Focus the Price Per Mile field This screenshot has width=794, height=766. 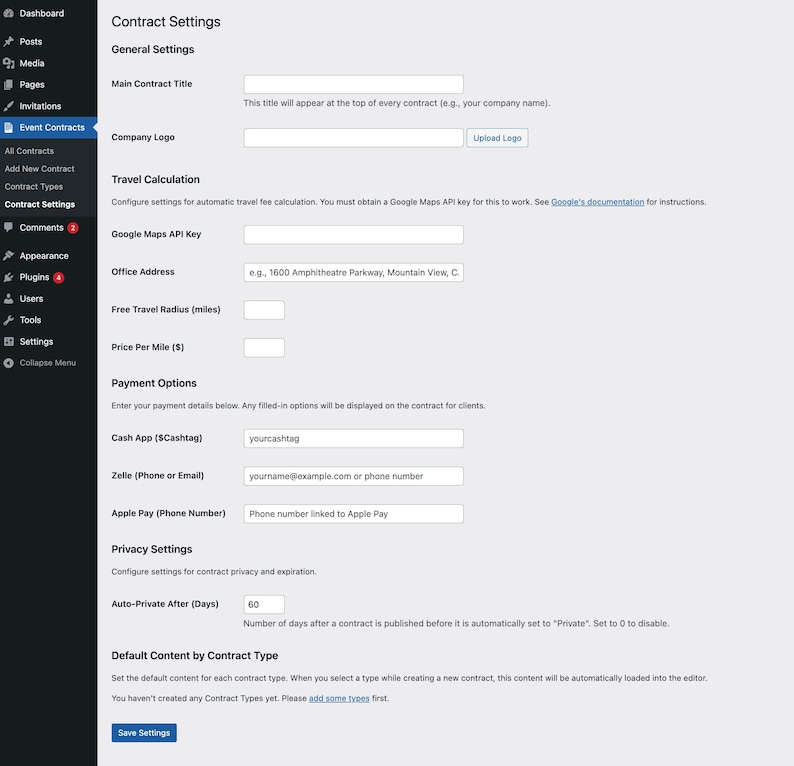point(264,348)
